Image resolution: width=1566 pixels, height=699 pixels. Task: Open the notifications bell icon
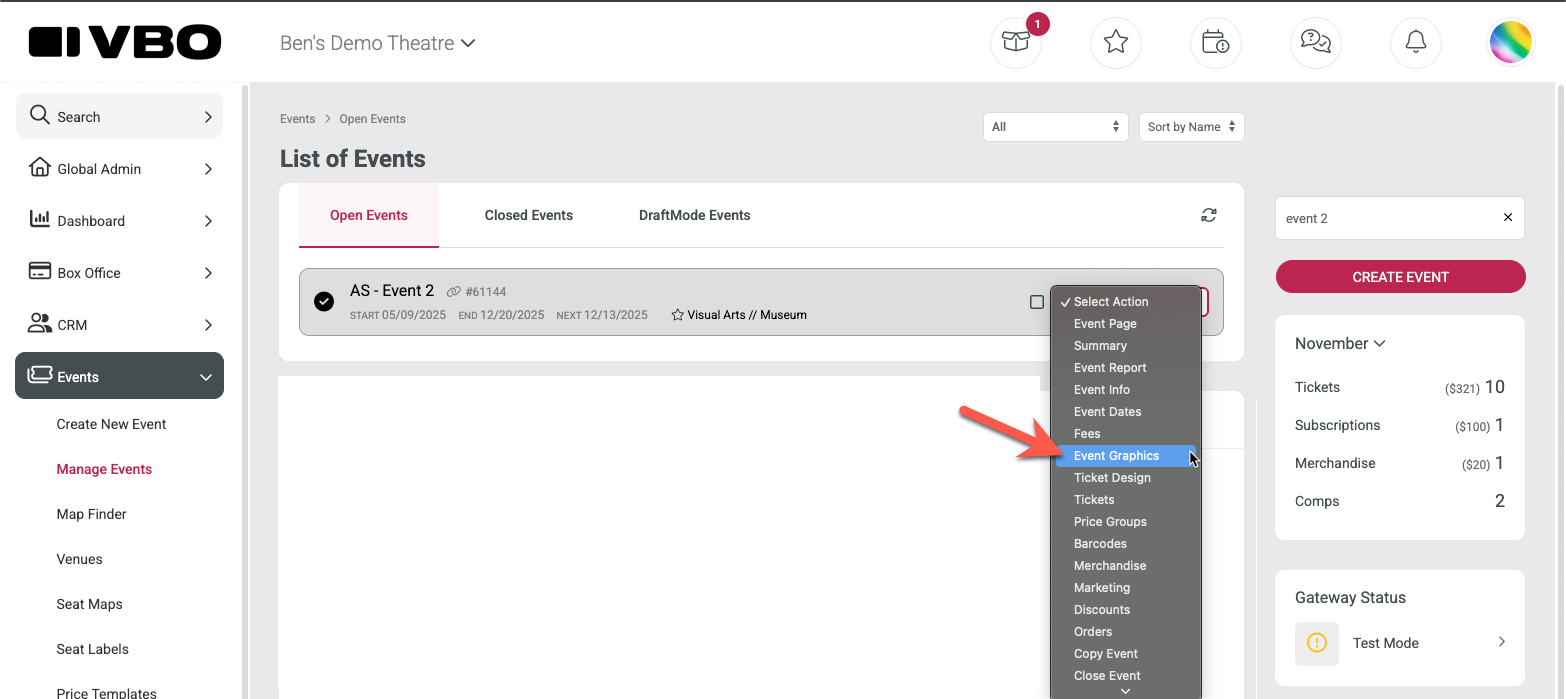[1416, 43]
